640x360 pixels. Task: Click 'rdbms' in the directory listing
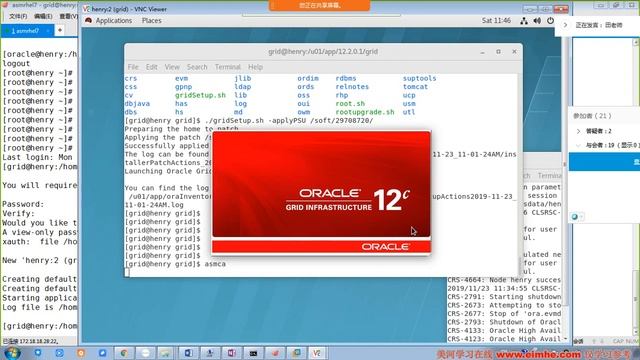(x=346, y=78)
